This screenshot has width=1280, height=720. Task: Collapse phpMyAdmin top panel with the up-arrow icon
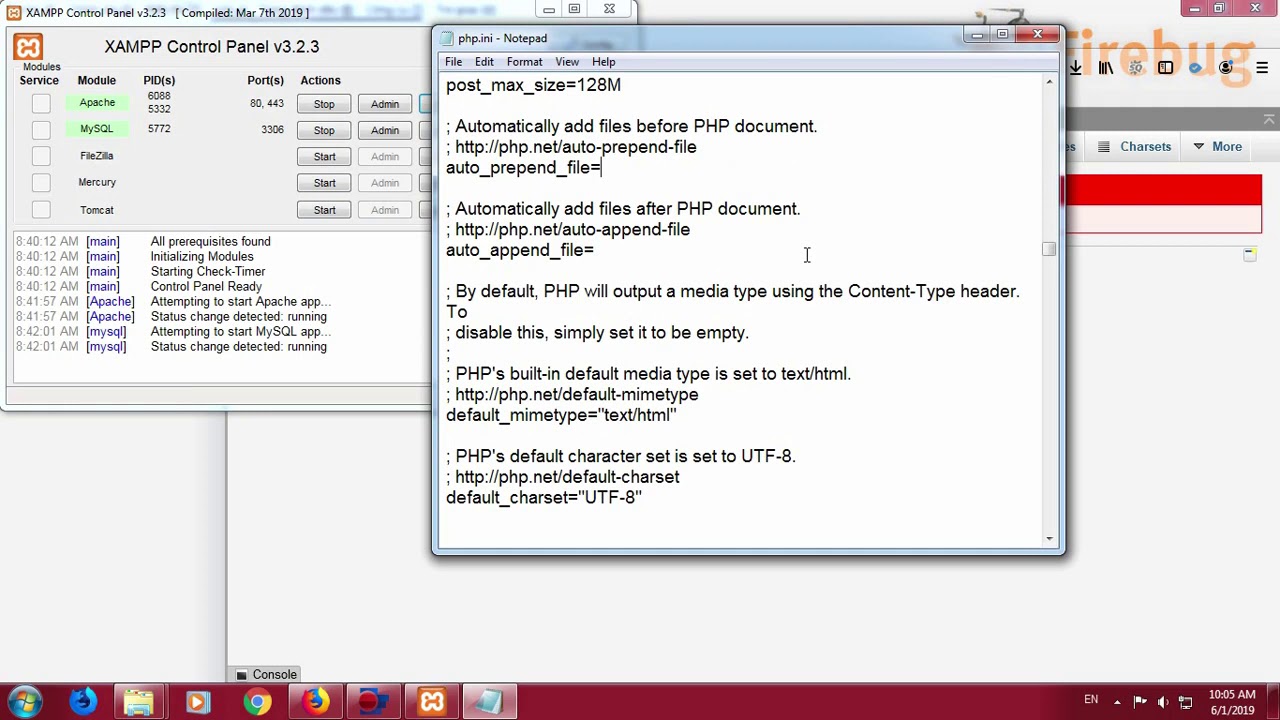pyautogui.click(x=1269, y=119)
